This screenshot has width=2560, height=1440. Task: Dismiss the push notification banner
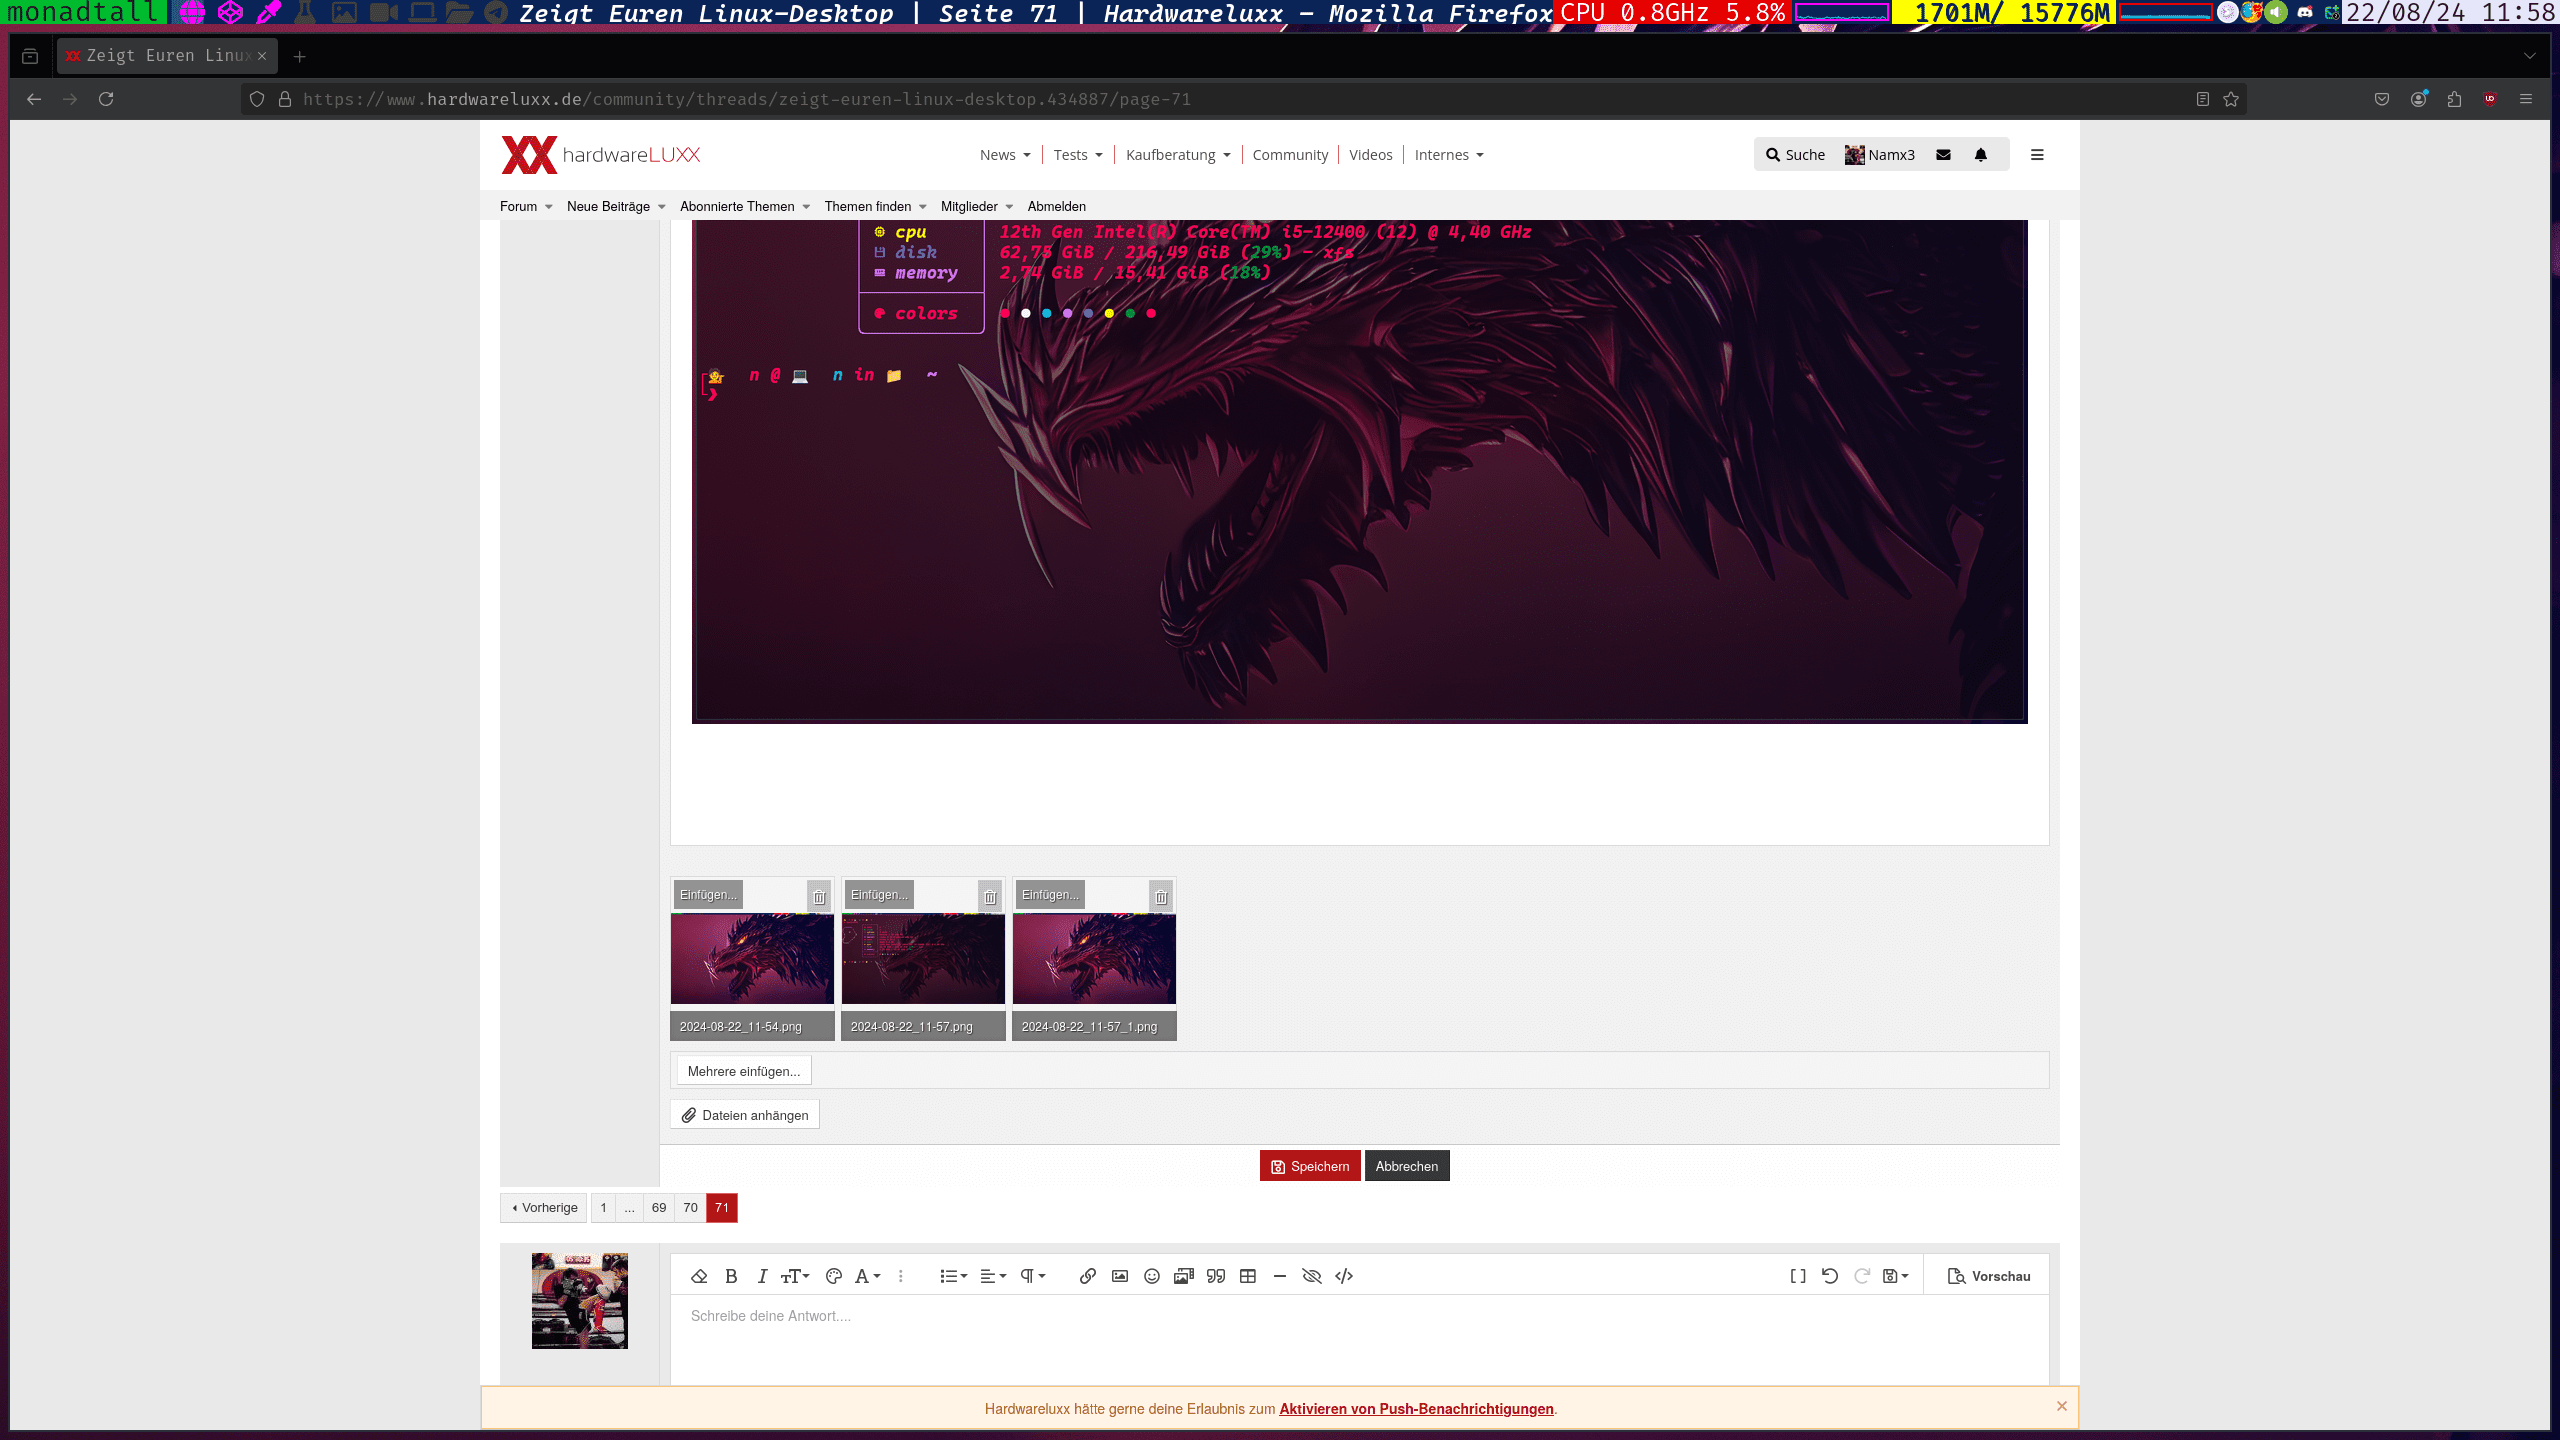(2062, 1406)
